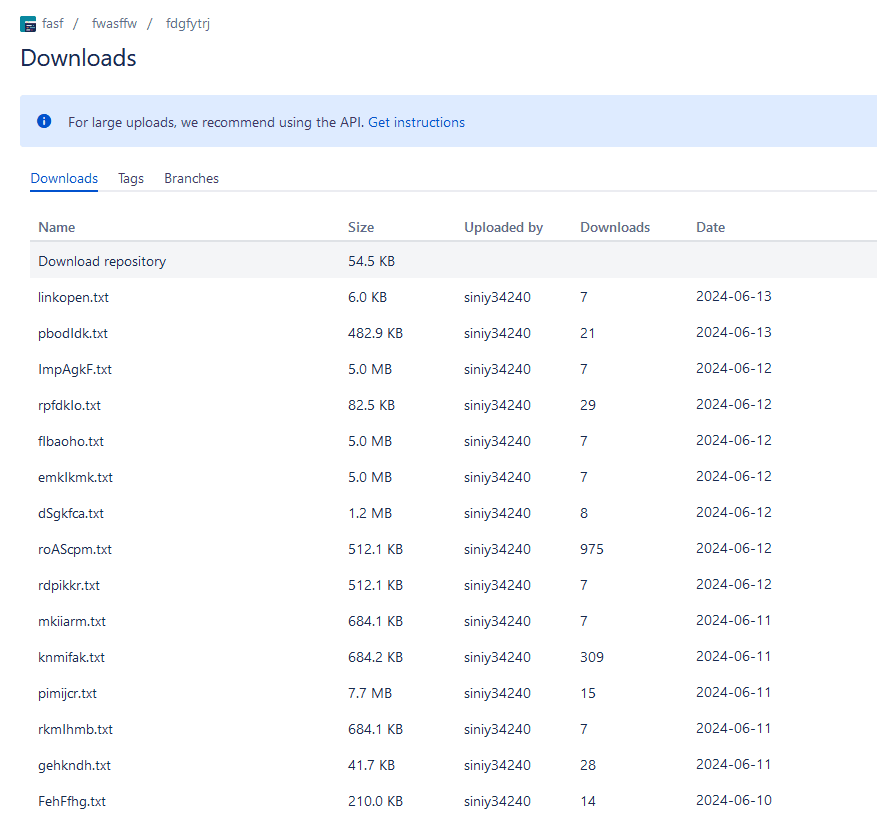Click the 15 downloads count
The height and width of the screenshot is (813, 877).
588,693
